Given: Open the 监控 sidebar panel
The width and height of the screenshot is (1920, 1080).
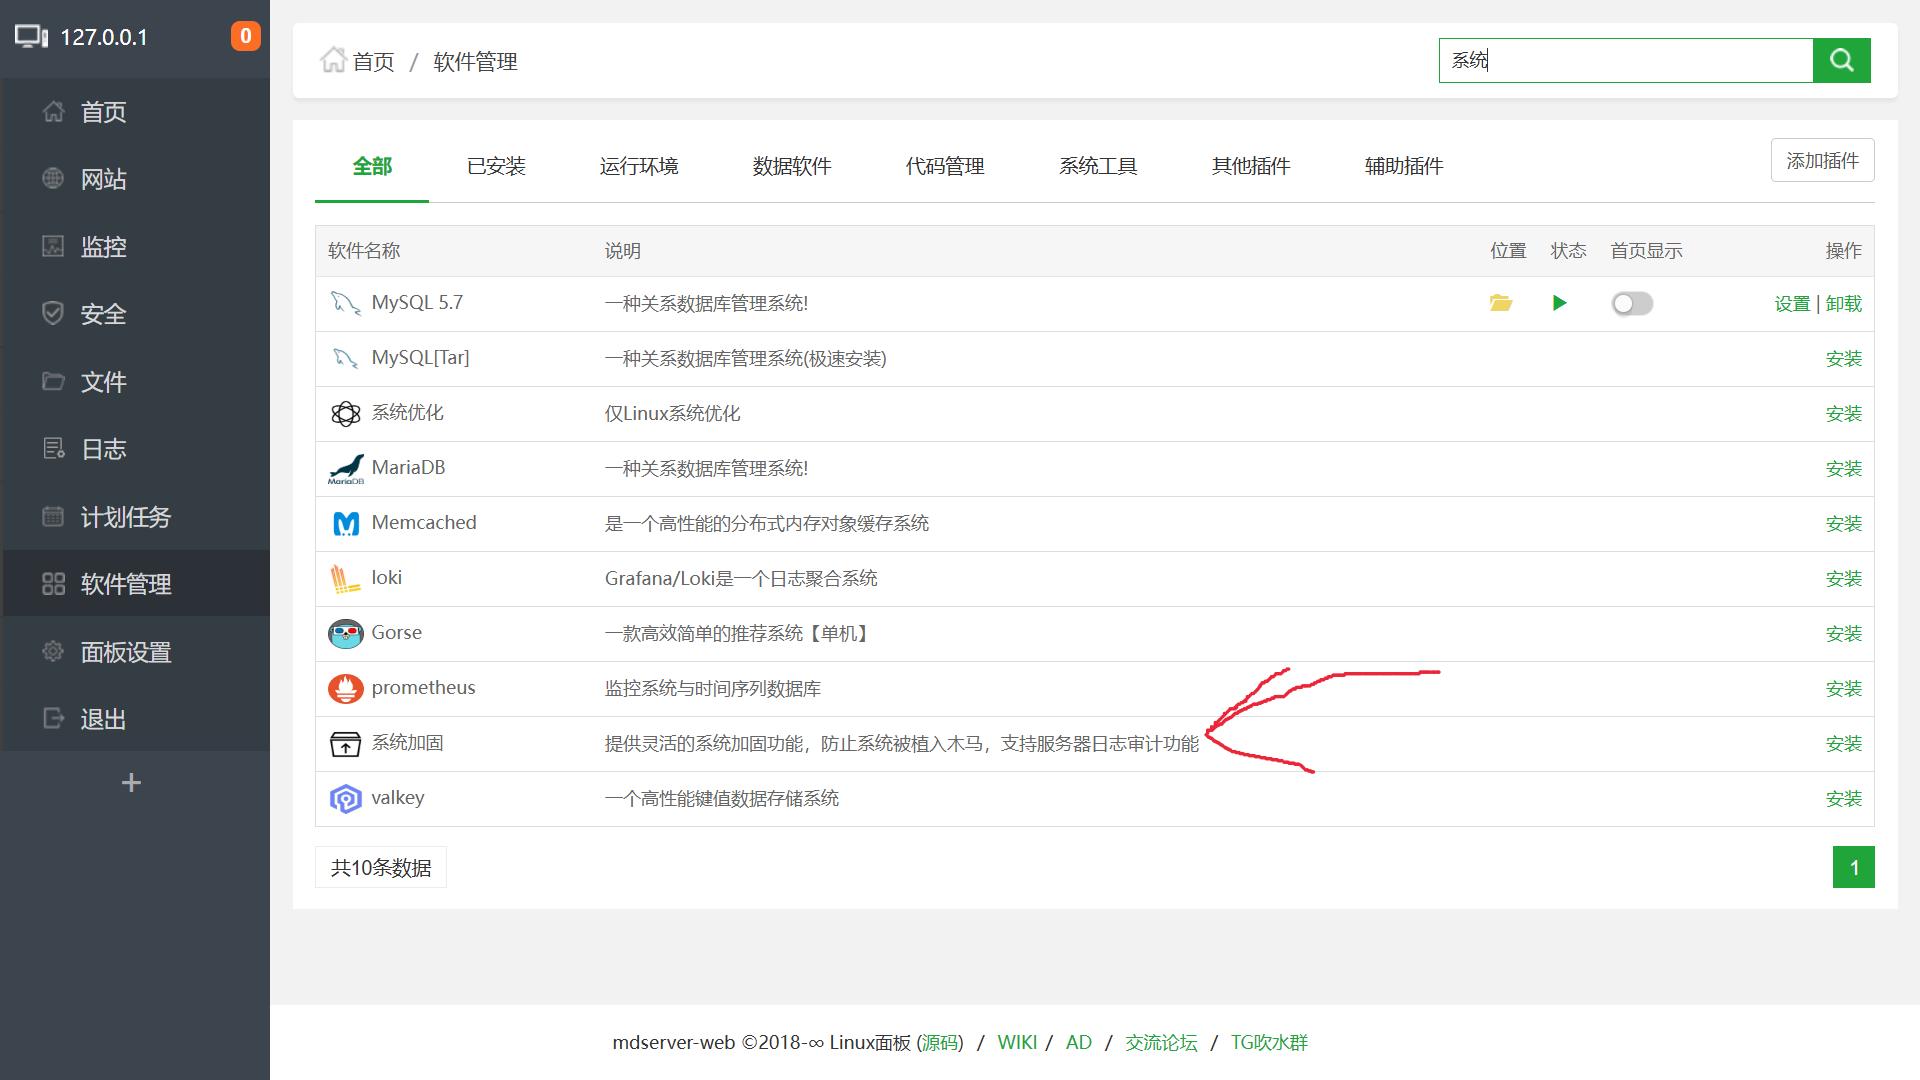Looking at the screenshot, I should click(103, 246).
